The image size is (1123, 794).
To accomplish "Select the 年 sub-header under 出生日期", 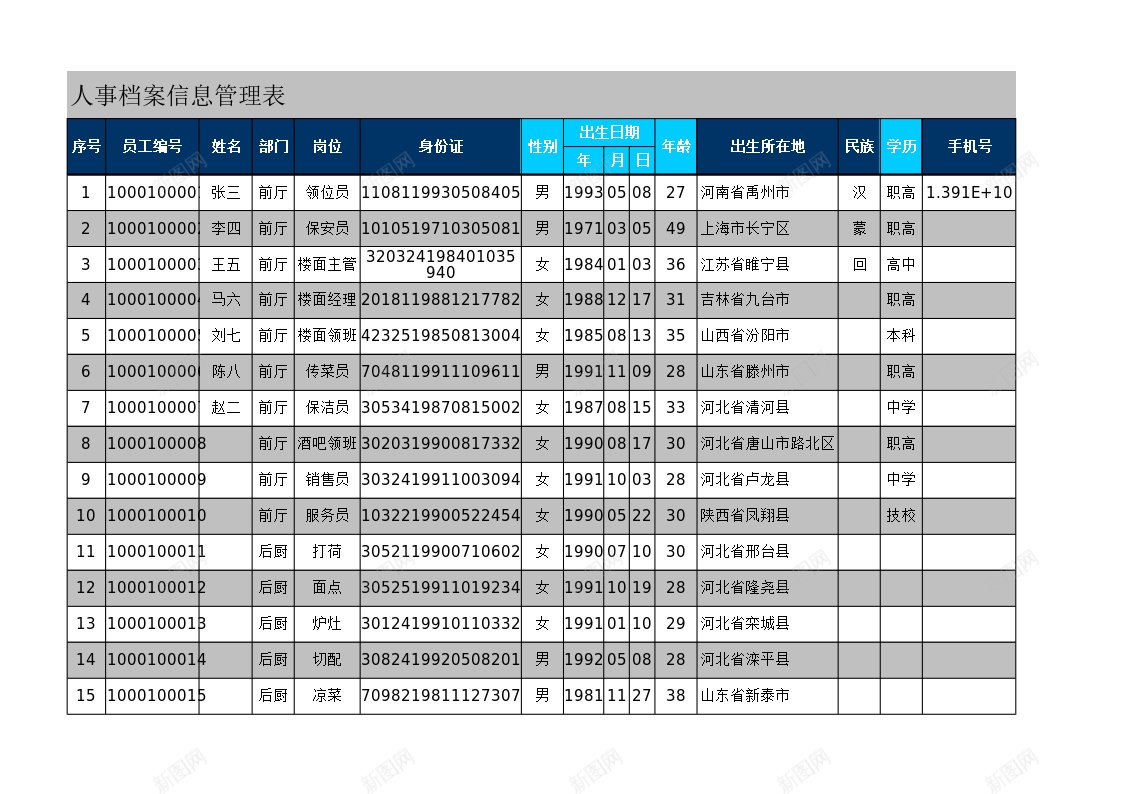I will tap(583, 160).
